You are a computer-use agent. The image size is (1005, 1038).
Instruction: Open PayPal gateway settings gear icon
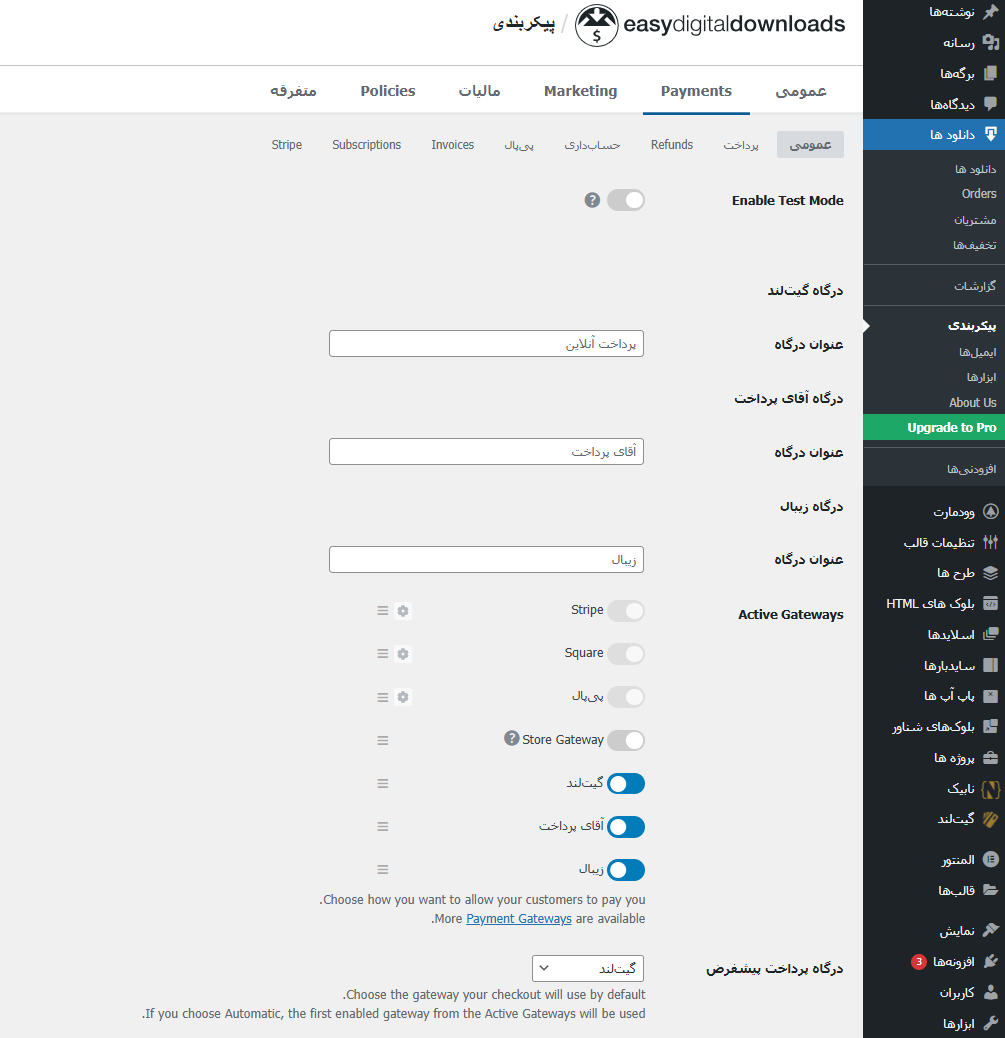(403, 697)
